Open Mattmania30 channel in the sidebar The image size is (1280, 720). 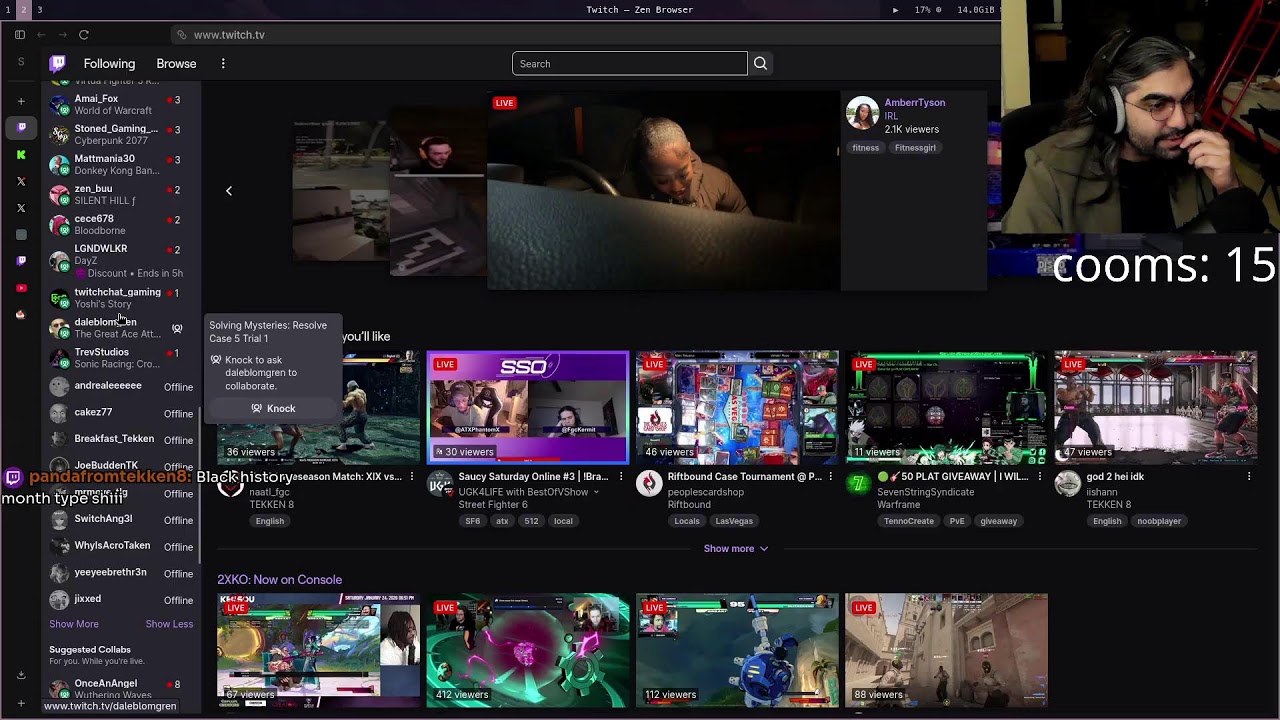[121, 165]
